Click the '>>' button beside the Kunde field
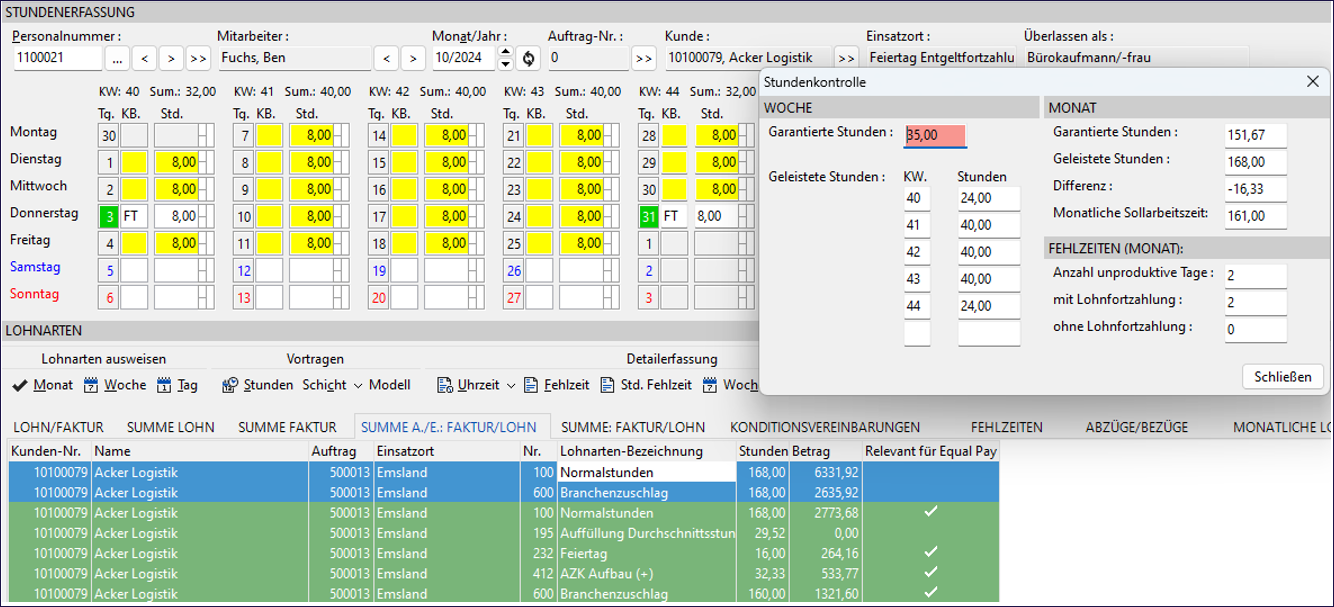This screenshot has height=607, width=1334. click(x=846, y=58)
